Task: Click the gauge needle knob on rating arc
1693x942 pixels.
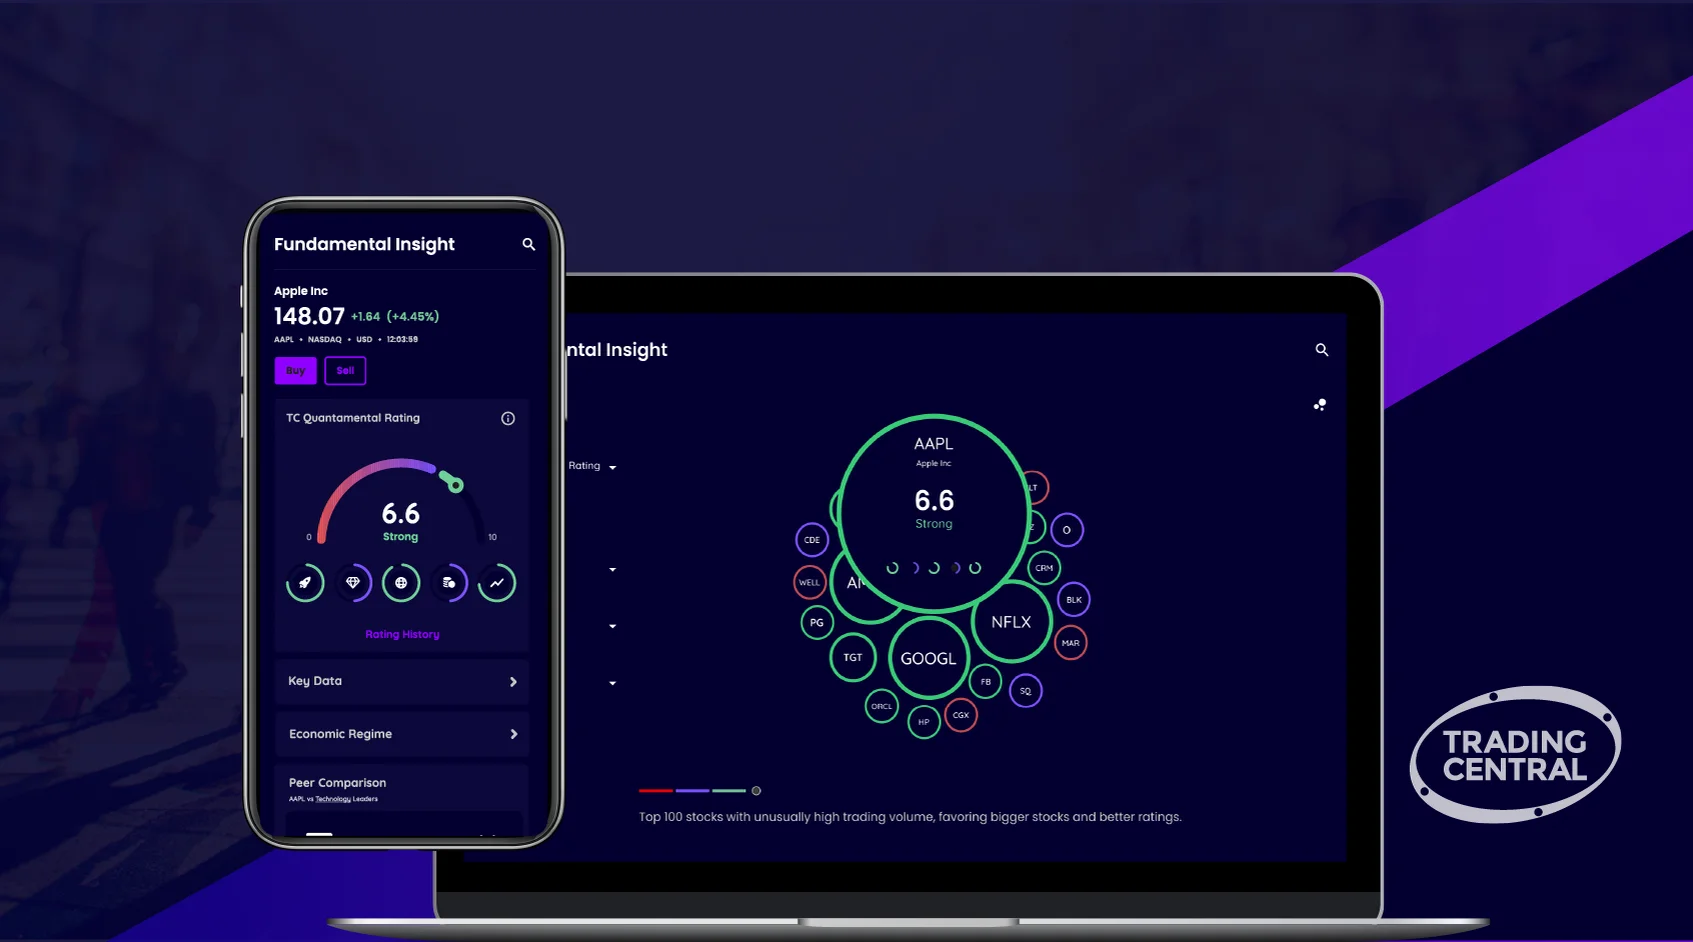Action: click(x=456, y=485)
